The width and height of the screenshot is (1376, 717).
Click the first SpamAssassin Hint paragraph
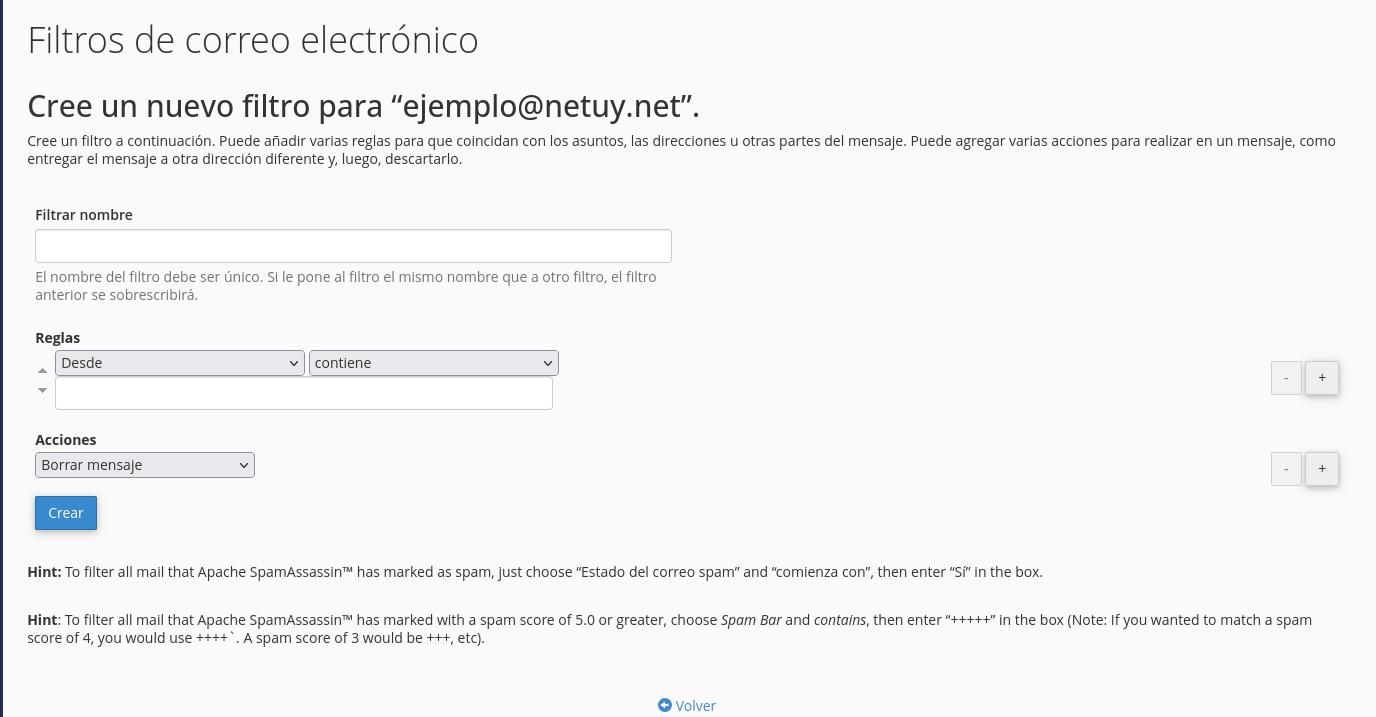535,573
